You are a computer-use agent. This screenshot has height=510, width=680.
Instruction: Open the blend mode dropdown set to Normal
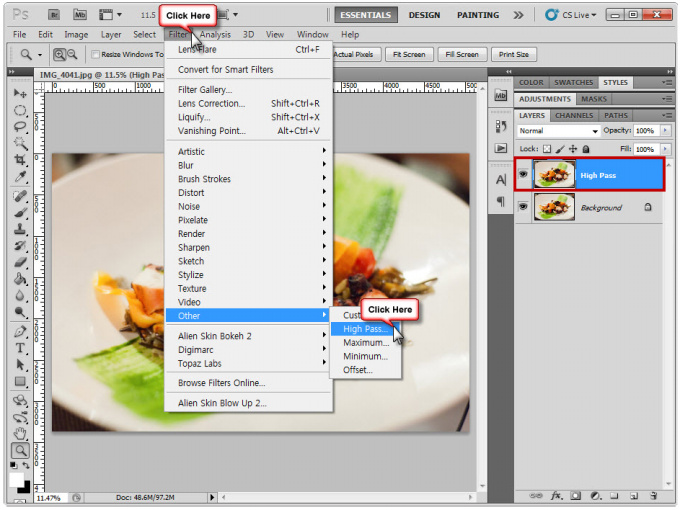pos(558,131)
